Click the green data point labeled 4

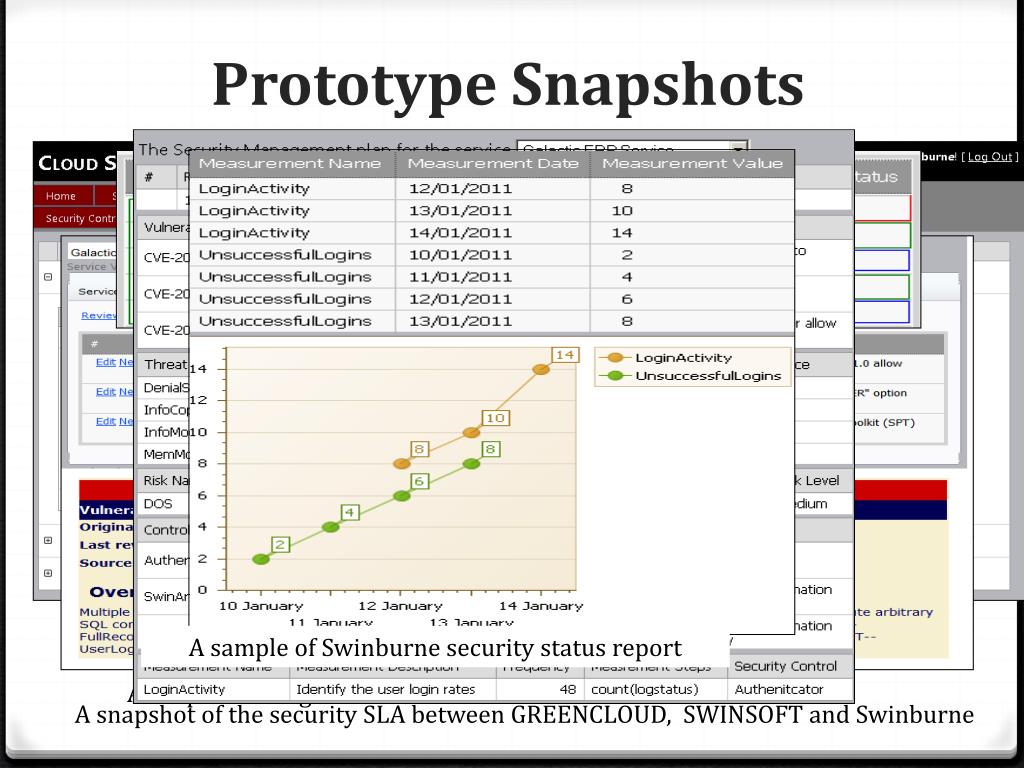pyautogui.click(x=331, y=527)
